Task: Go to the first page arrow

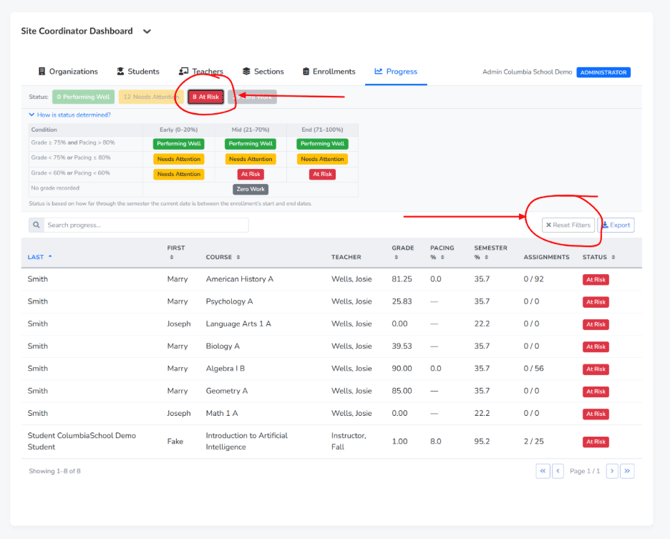Action: tap(543, 471)
